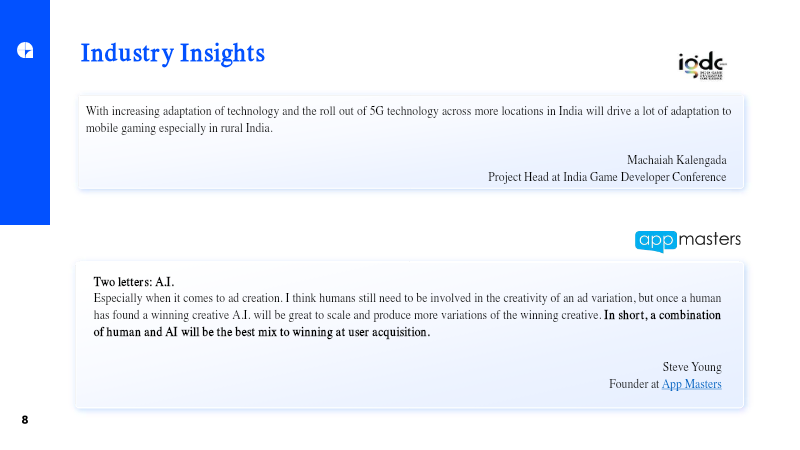Image resolution: width=800 pixels, height=450 pixels.
Task: Click the Steve Young name text
Action: (x=692, y=367)
